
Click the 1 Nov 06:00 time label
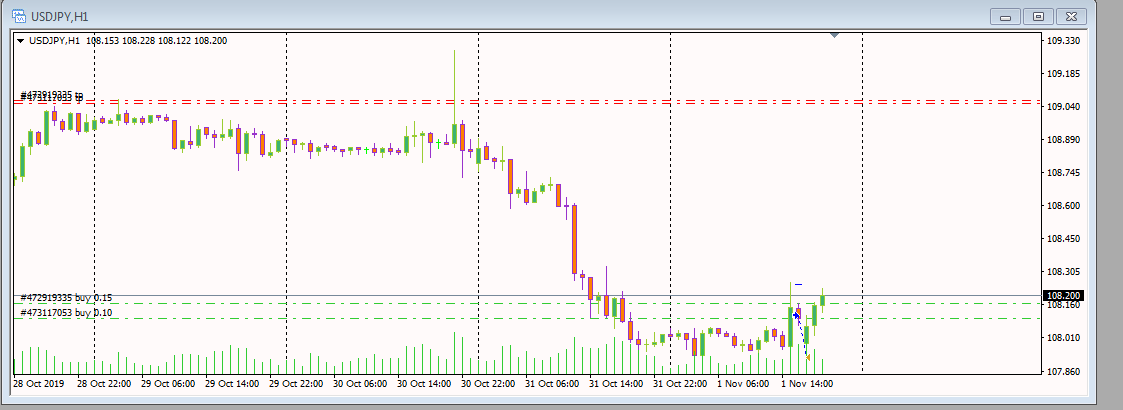pos(744,383)
